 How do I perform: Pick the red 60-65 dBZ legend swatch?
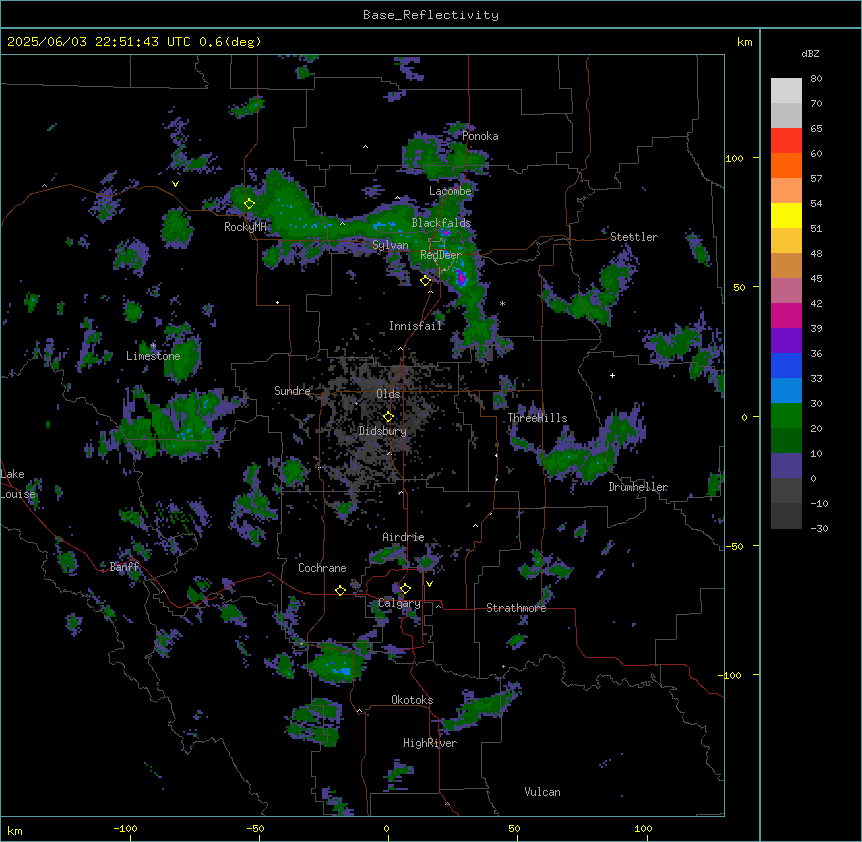pyautogui.click(x=786, y=140)
